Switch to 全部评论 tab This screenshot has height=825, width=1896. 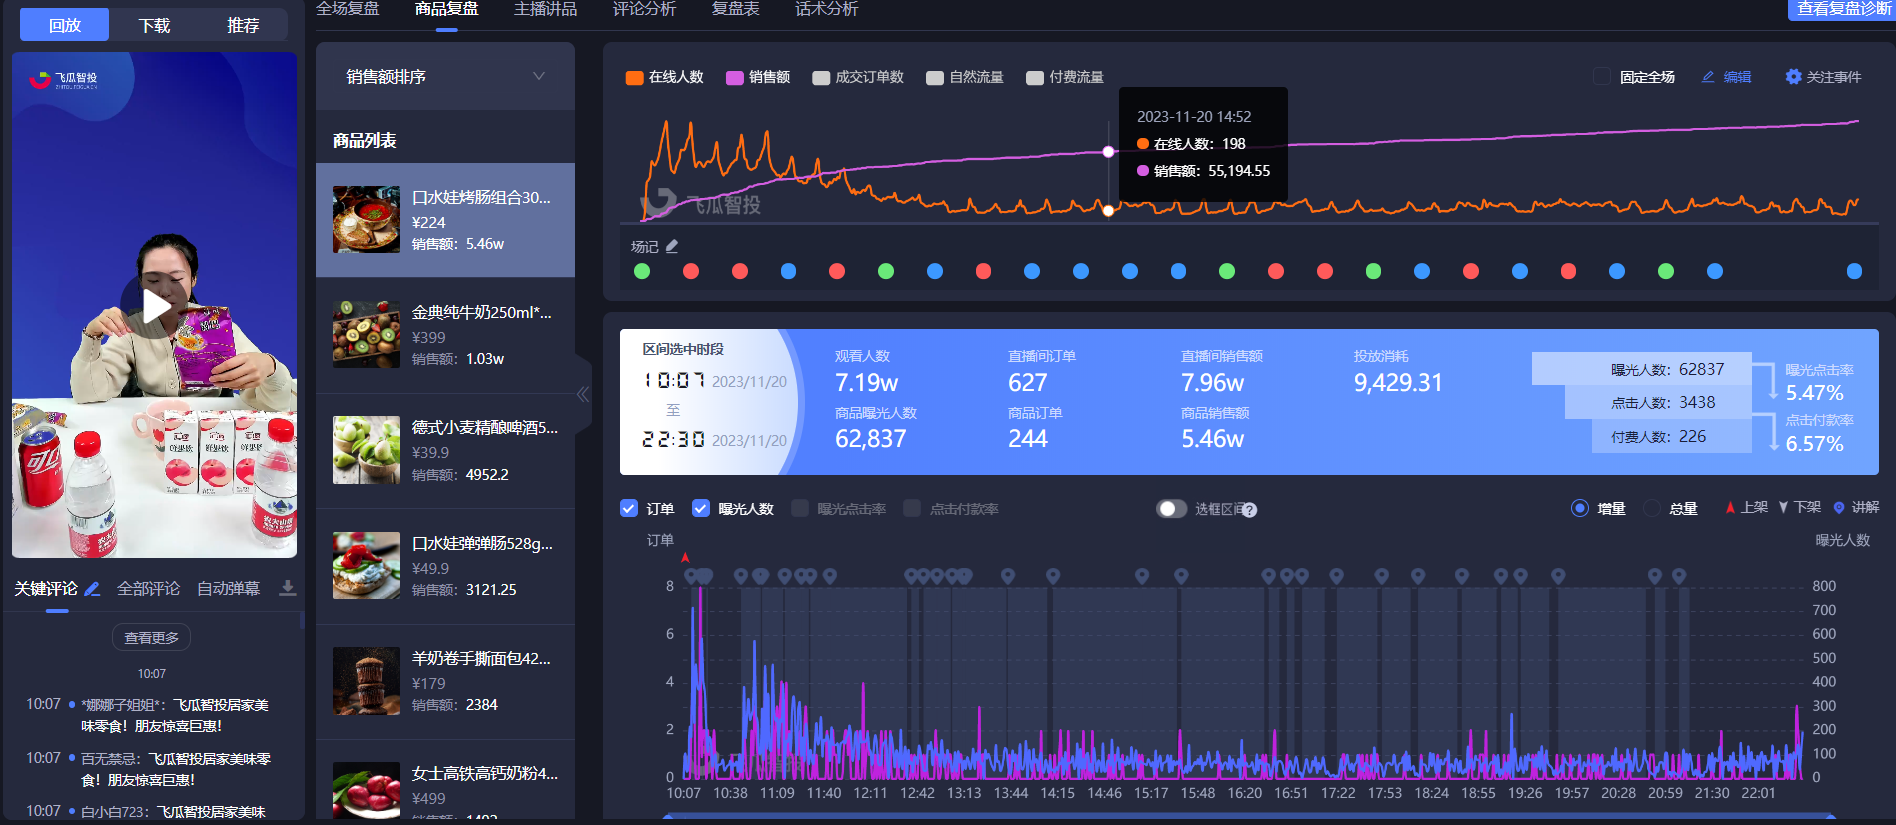point(148,589)
